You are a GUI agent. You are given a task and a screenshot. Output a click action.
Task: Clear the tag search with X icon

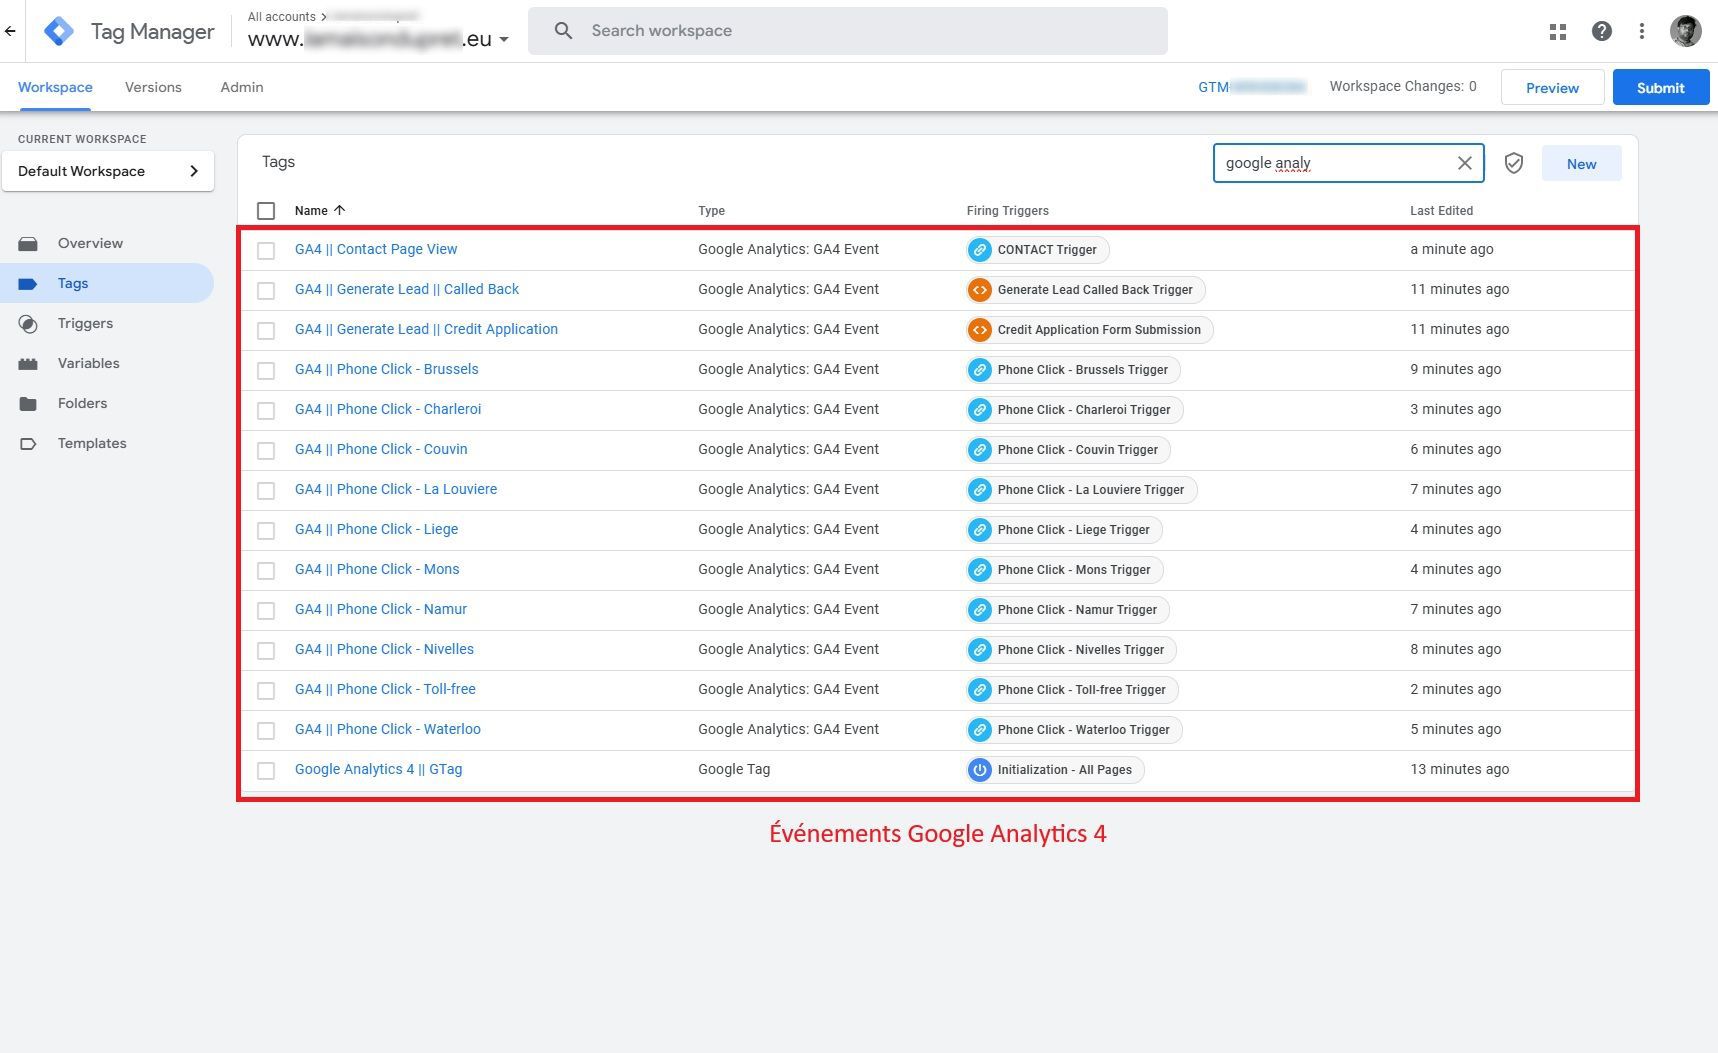tap(1464, 163)
